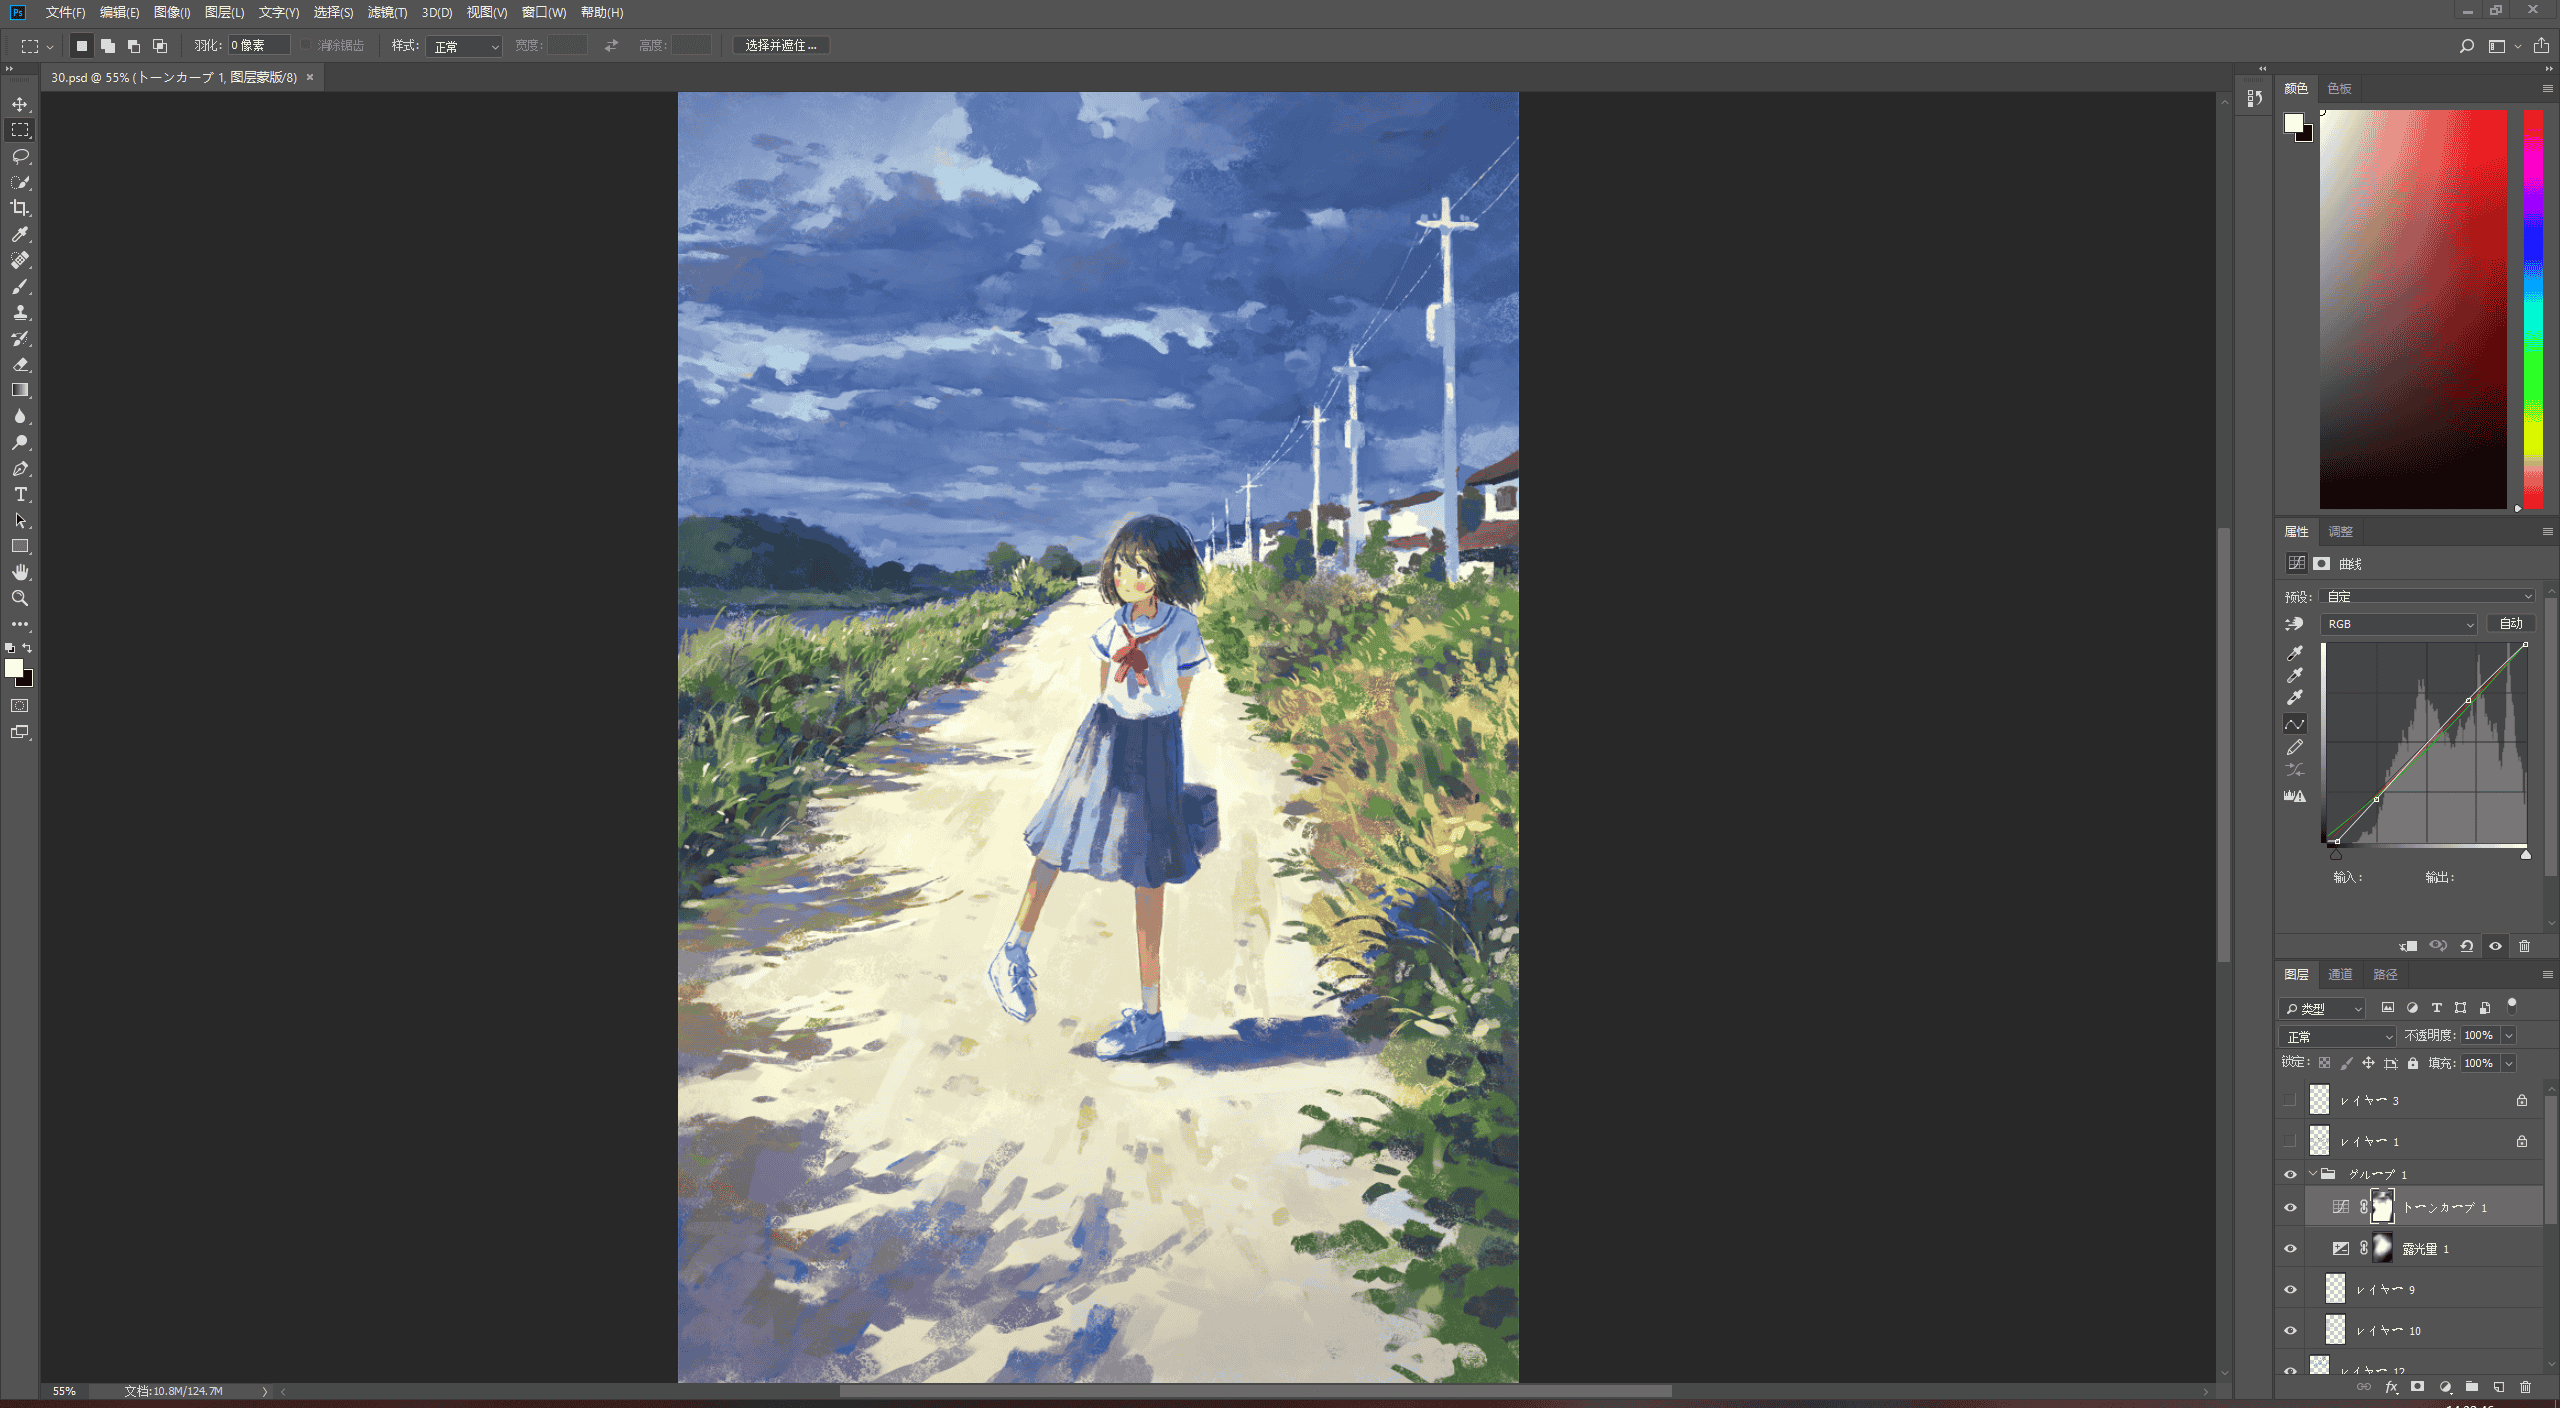The width and height of the screenshot is (2560, 1408).
Task: Select the Horizontal Type tool
Action: [20, 494]
